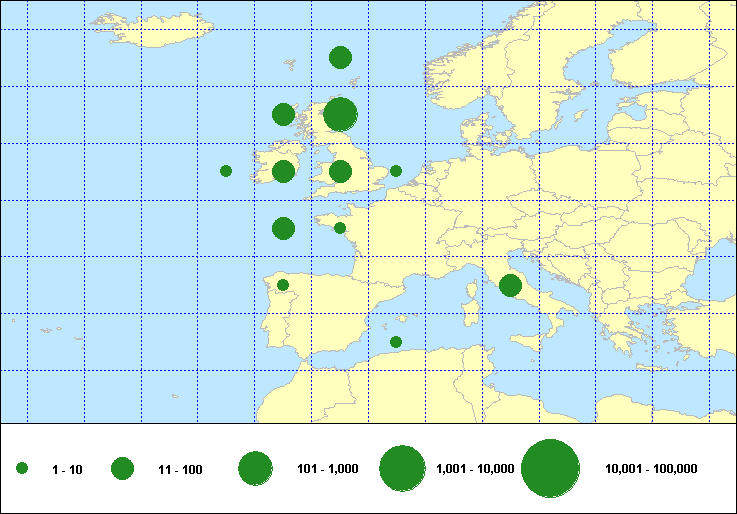Click the "10,001 - 100,000" legend label
This screenshot has width=737, height=514.
click(x=651, y=469)
